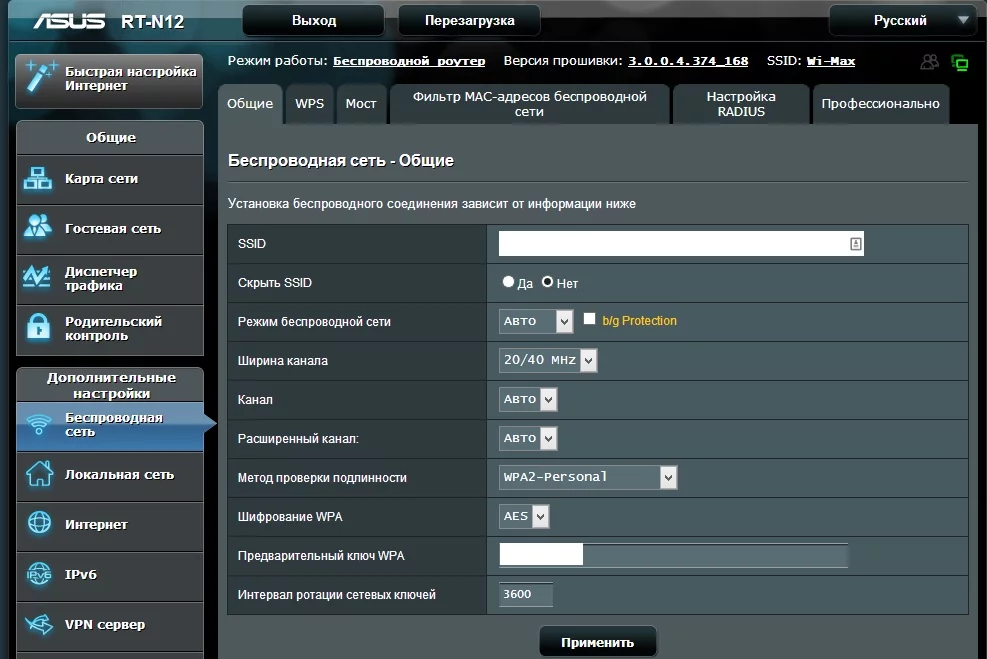Screen dimensions: 987x659
Task: Open the VPN server icon
Action: click(x=38, y=624)
